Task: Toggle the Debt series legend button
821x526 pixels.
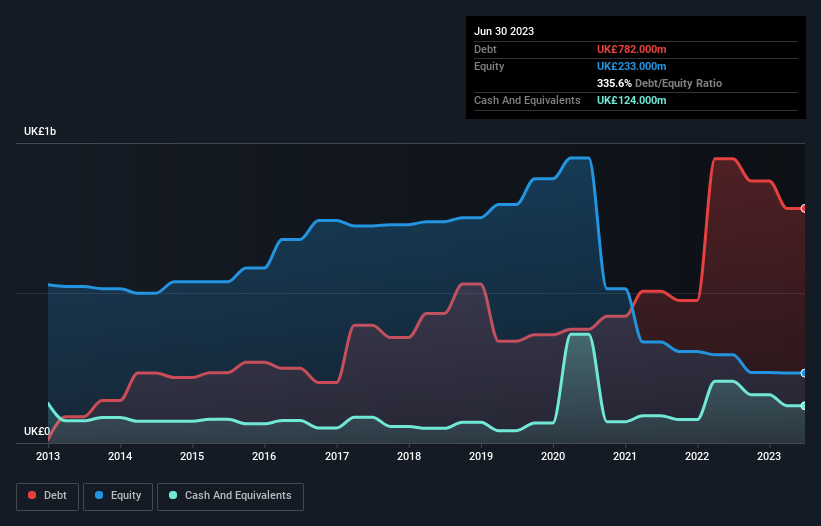Action: [48, 496]
